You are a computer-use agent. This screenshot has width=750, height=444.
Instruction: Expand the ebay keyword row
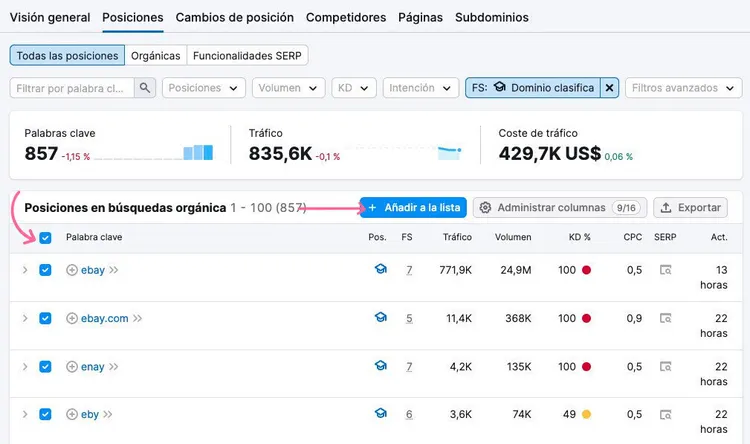(25, 270)
